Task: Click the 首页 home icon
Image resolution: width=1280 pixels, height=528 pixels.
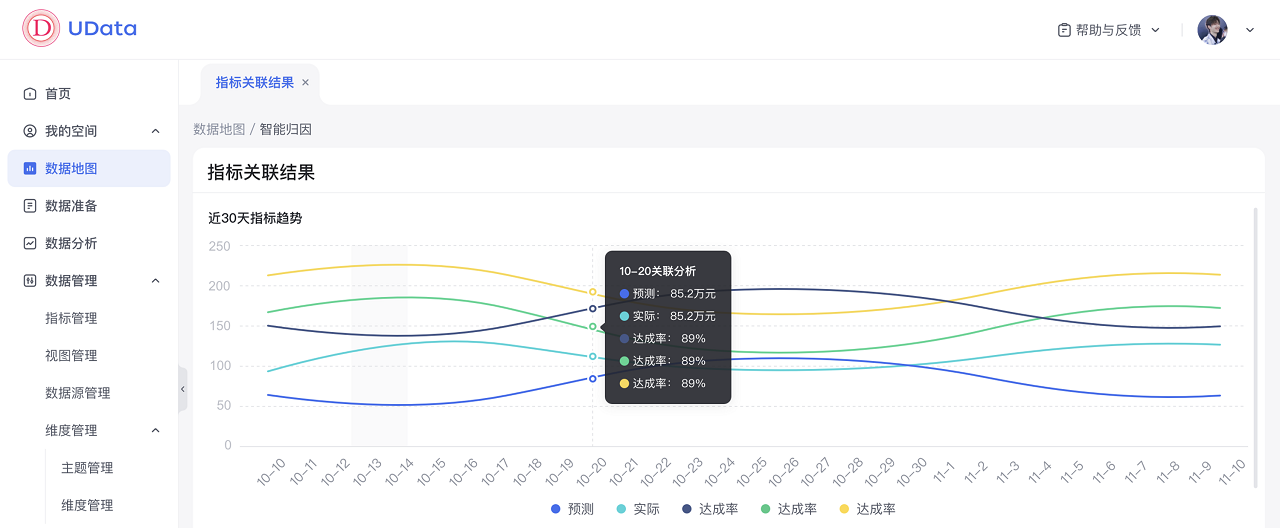Action: pyautogui.click(x=30, y=94)
